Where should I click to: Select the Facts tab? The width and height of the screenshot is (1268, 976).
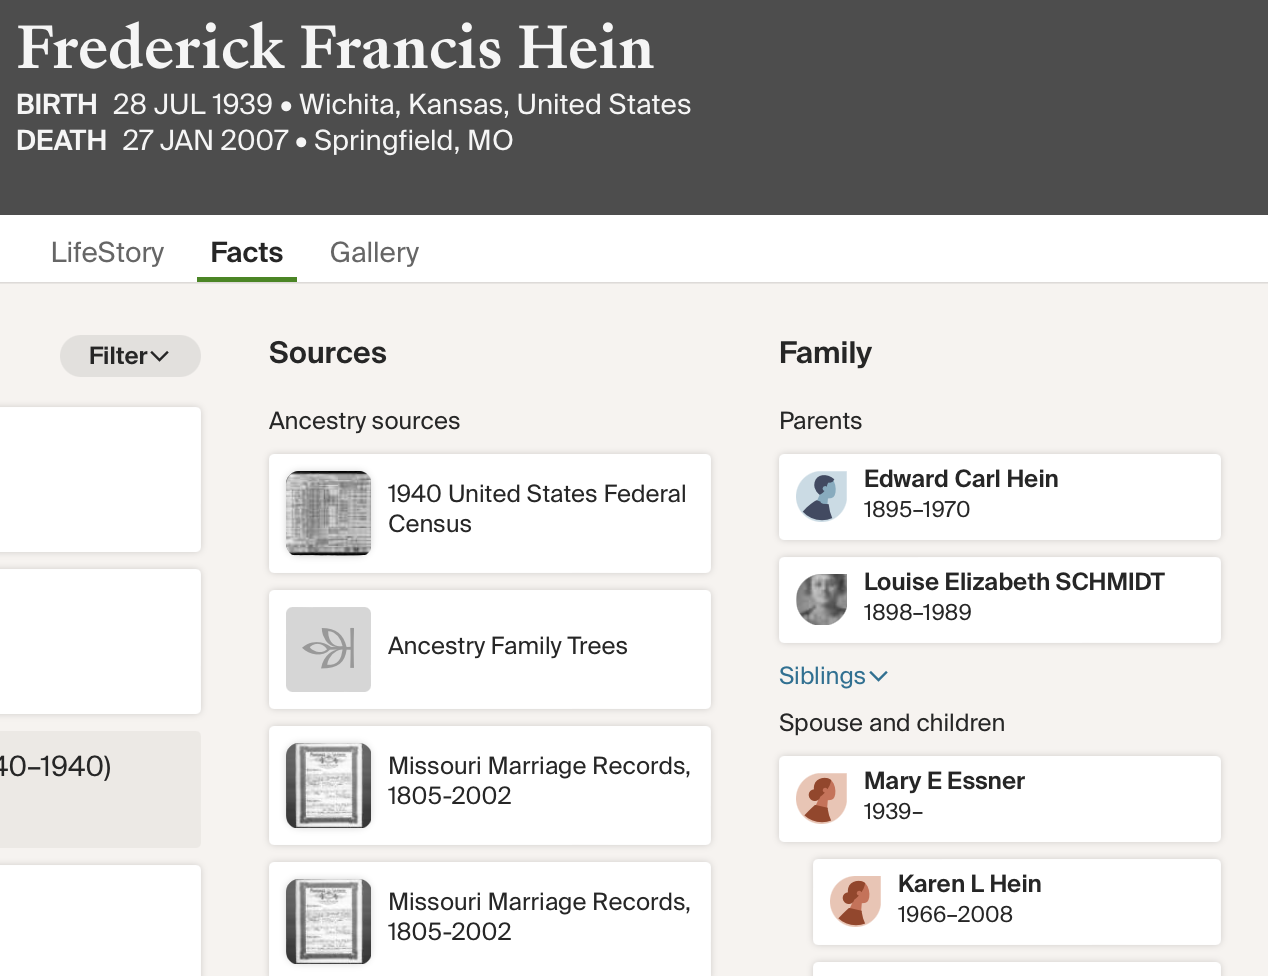(246, 253)
